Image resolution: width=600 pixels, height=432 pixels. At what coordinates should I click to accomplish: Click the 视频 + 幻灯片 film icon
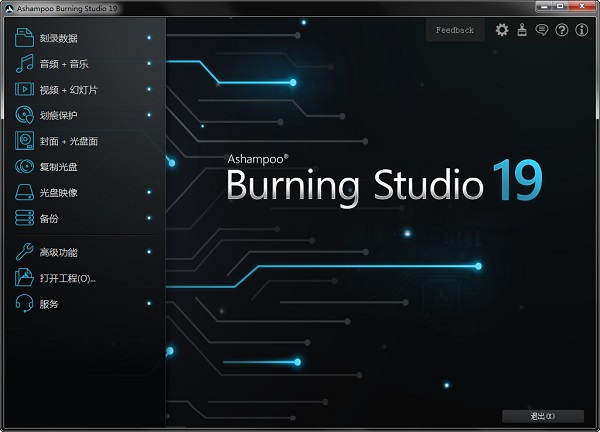point(24,89)
